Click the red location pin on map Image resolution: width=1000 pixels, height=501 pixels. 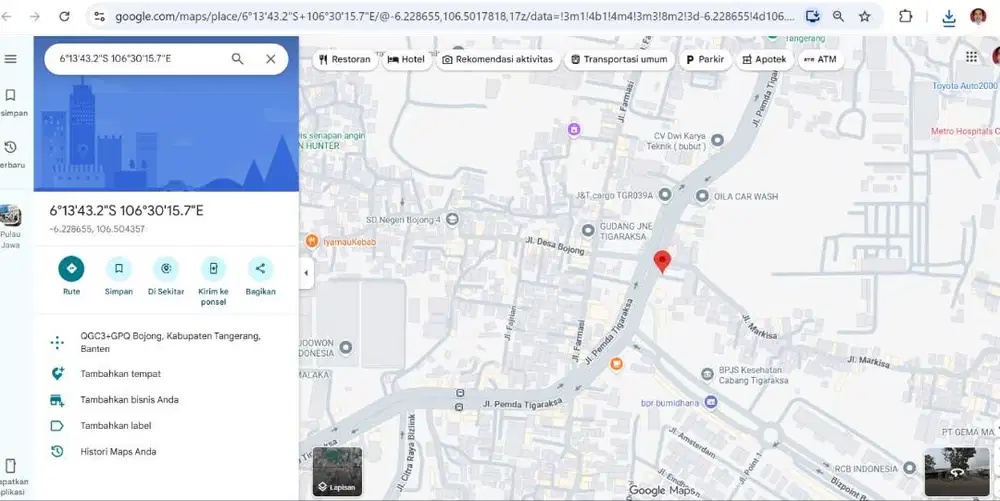(x=663, y=261)
